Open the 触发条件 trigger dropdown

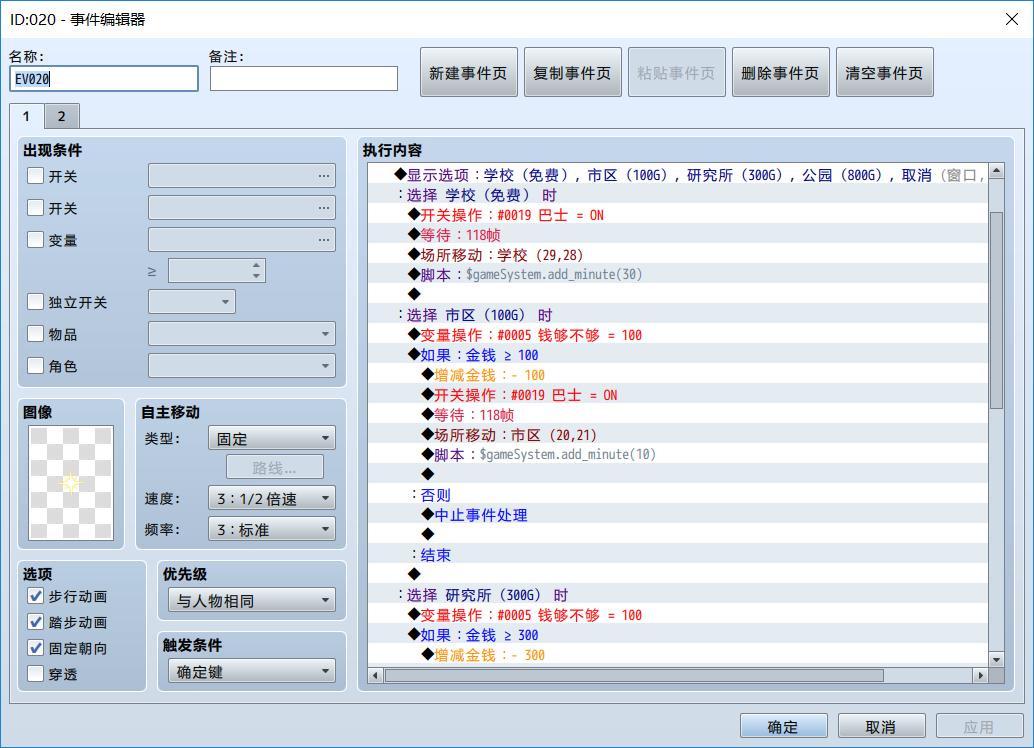pyautogui.click(x=252, y=671)
